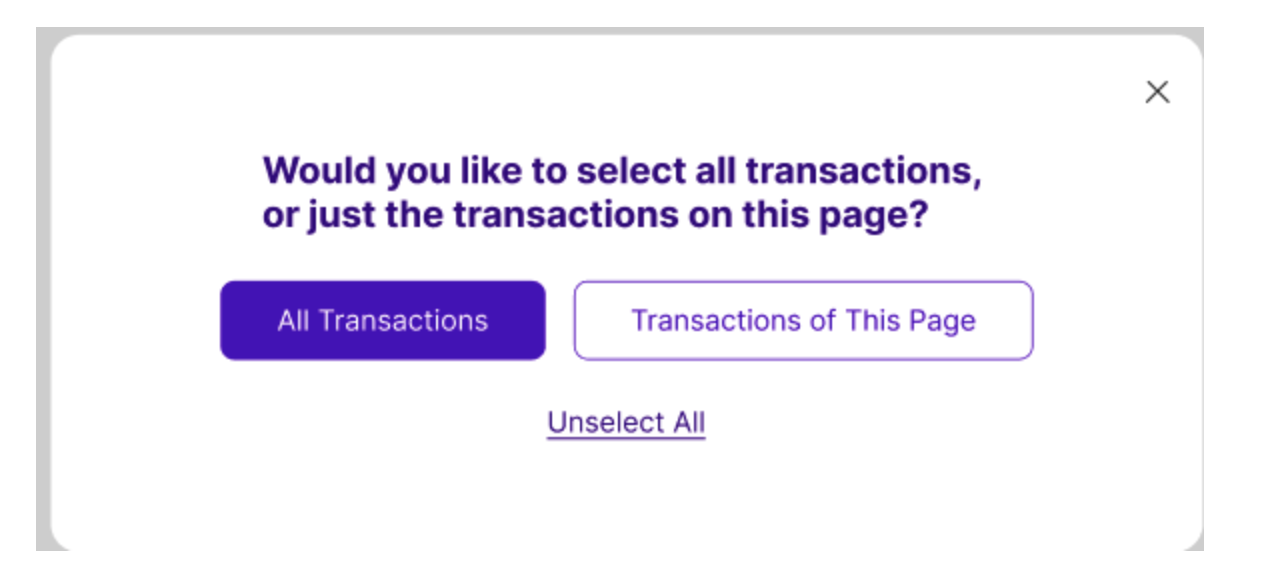The width and height of the screenshot is (1280, 582).
Task: Hit the Unselect All text below the buttons
Action: tap(626, 422)
